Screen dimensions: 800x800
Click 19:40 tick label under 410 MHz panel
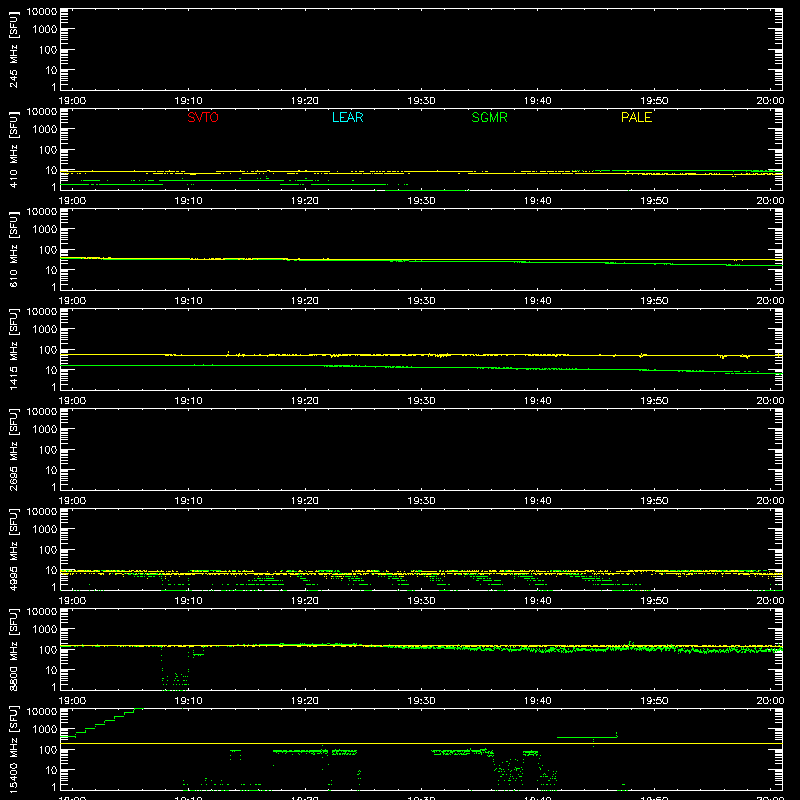pyautogui.click(x=538, y=201)
